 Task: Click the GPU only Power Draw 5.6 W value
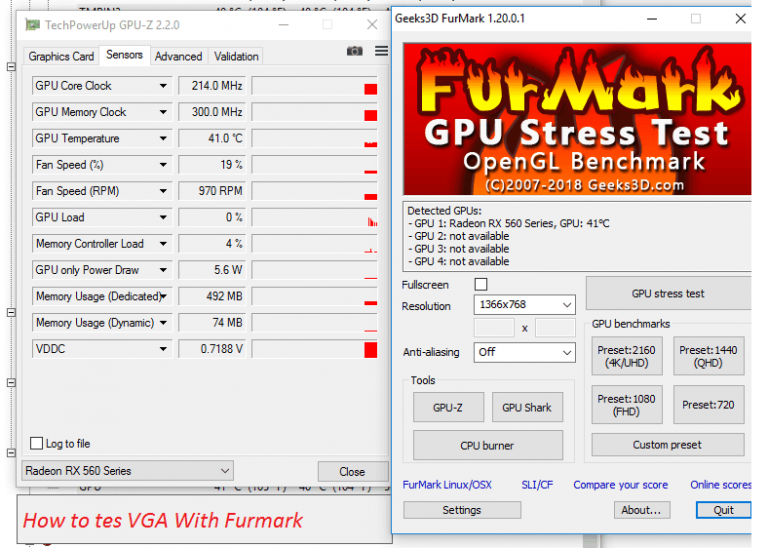coord(212,270)
